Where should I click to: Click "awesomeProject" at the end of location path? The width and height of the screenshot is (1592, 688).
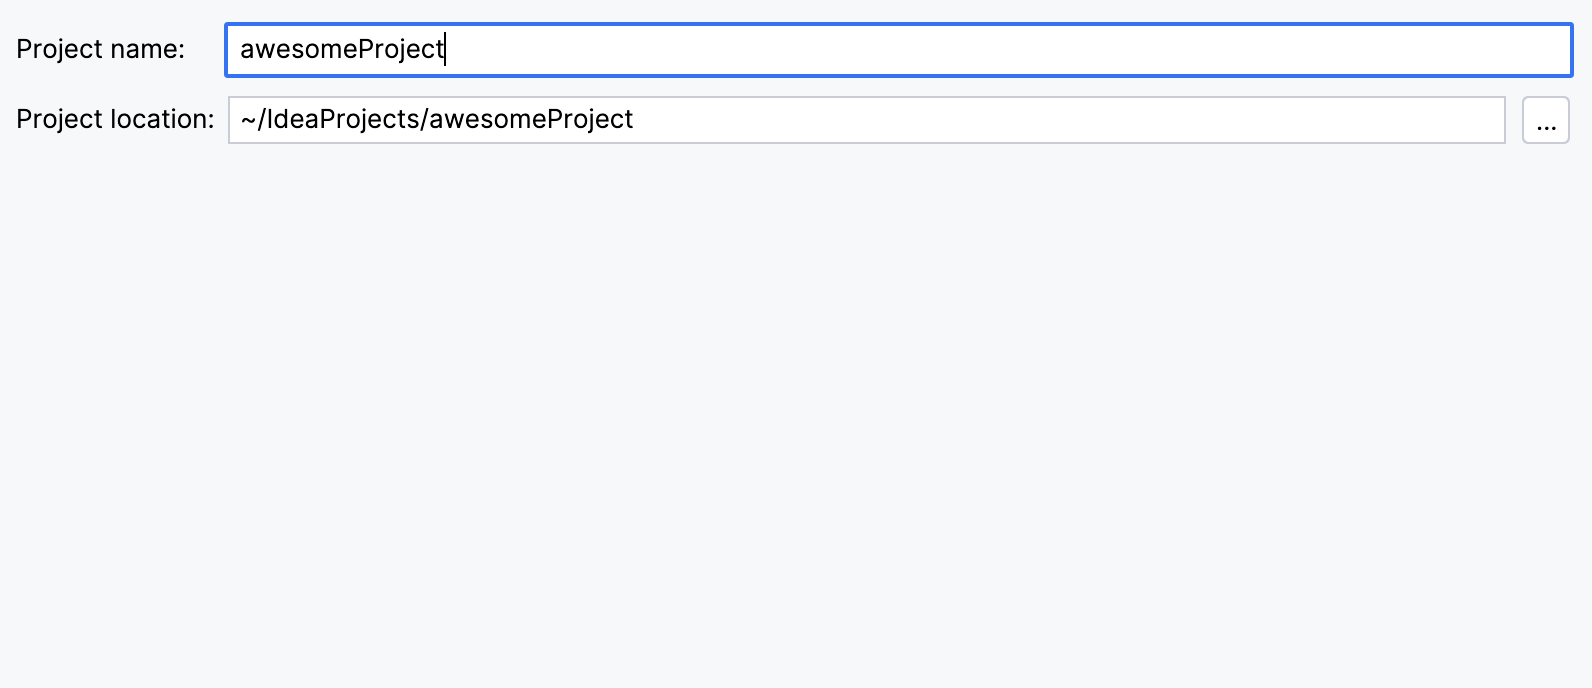click(531, 119)
